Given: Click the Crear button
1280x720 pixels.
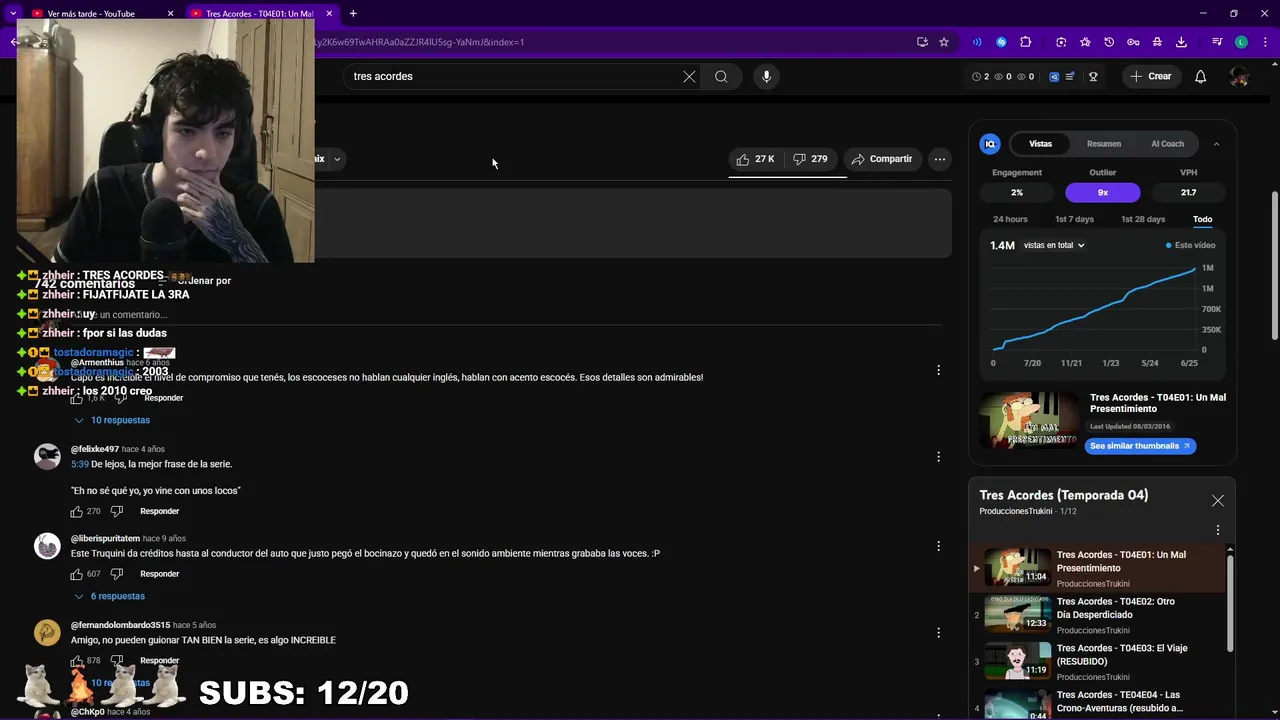Looking at the screenshot, I should point(1150,76).
